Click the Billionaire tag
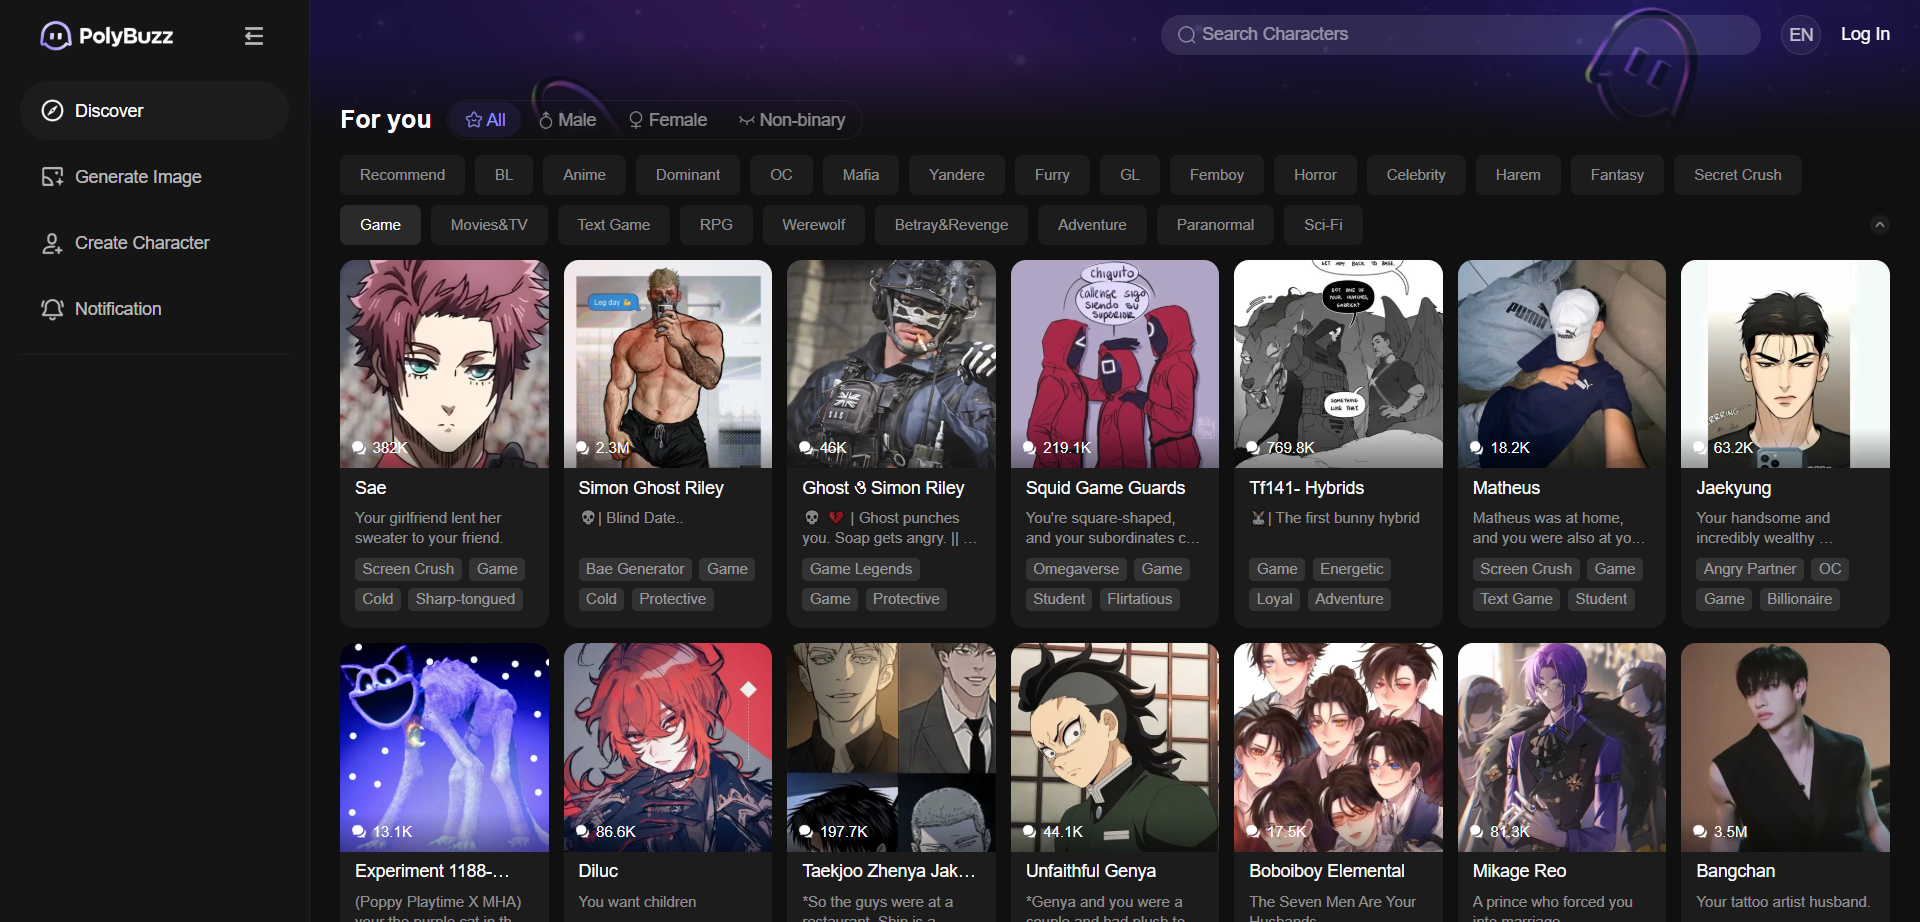 pyautogui.click(x=1799, y=599)
